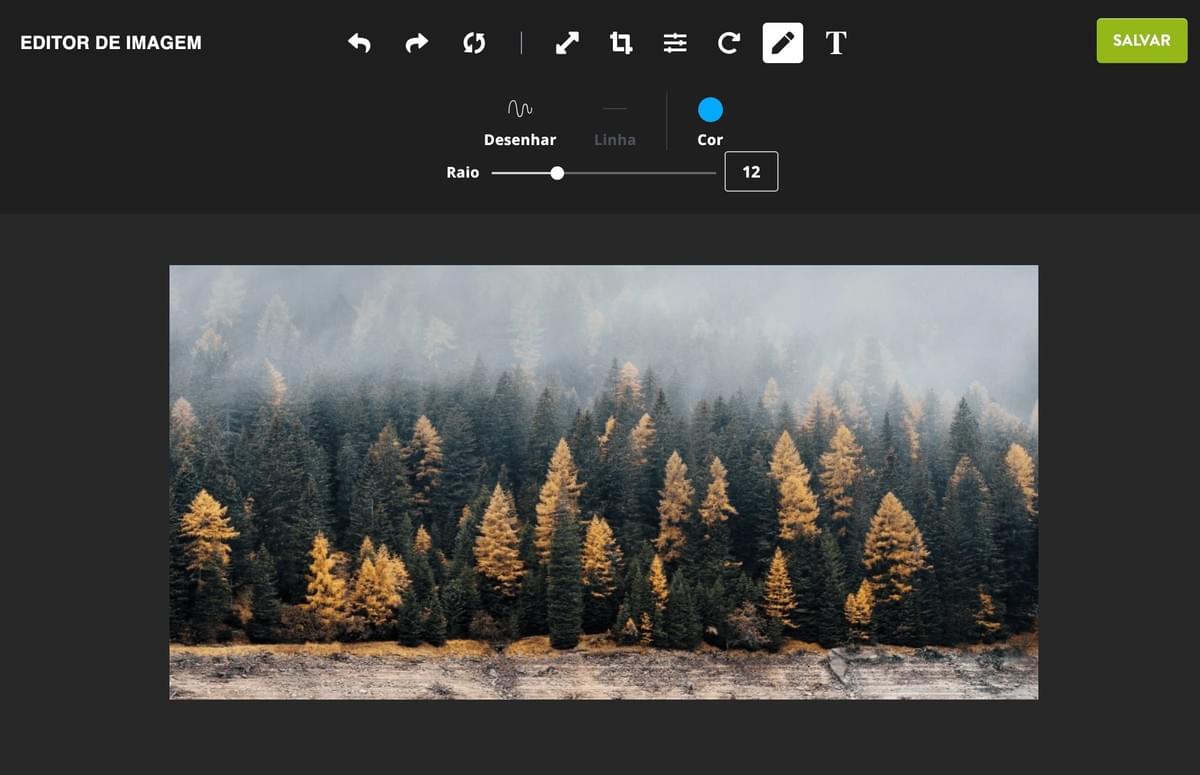Save the image with Salvar
1200x775 pixels.
click(x=1142, y=41)
